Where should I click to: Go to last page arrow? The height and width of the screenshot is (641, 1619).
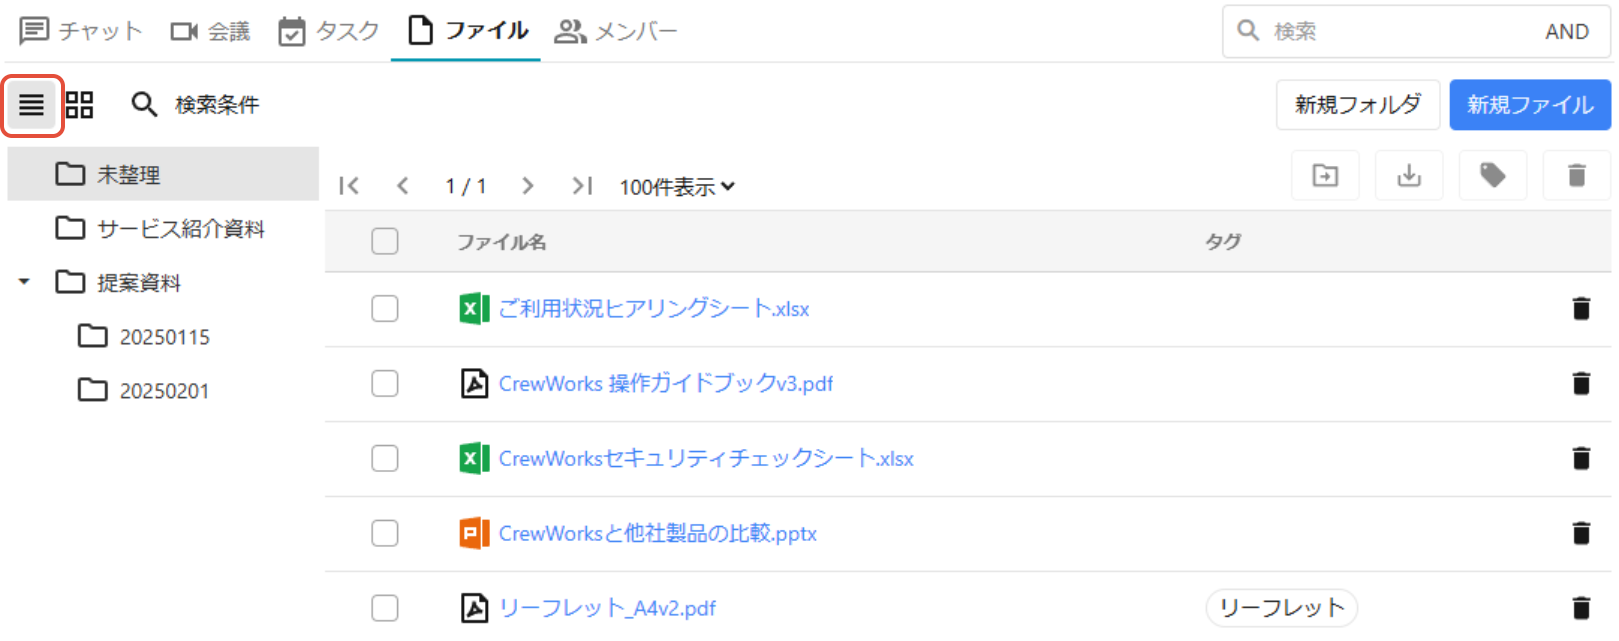click(x=582, y=186)
